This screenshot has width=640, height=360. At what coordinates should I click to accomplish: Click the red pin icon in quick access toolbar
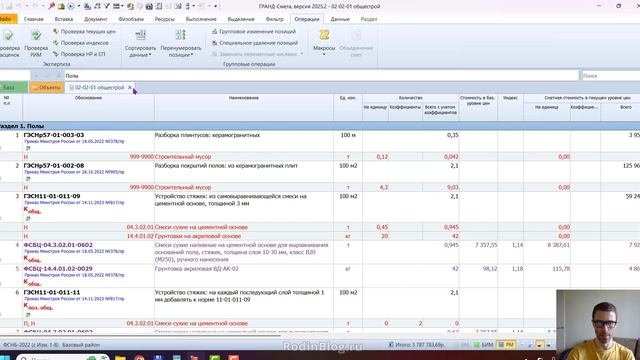[x=51, y=6]
